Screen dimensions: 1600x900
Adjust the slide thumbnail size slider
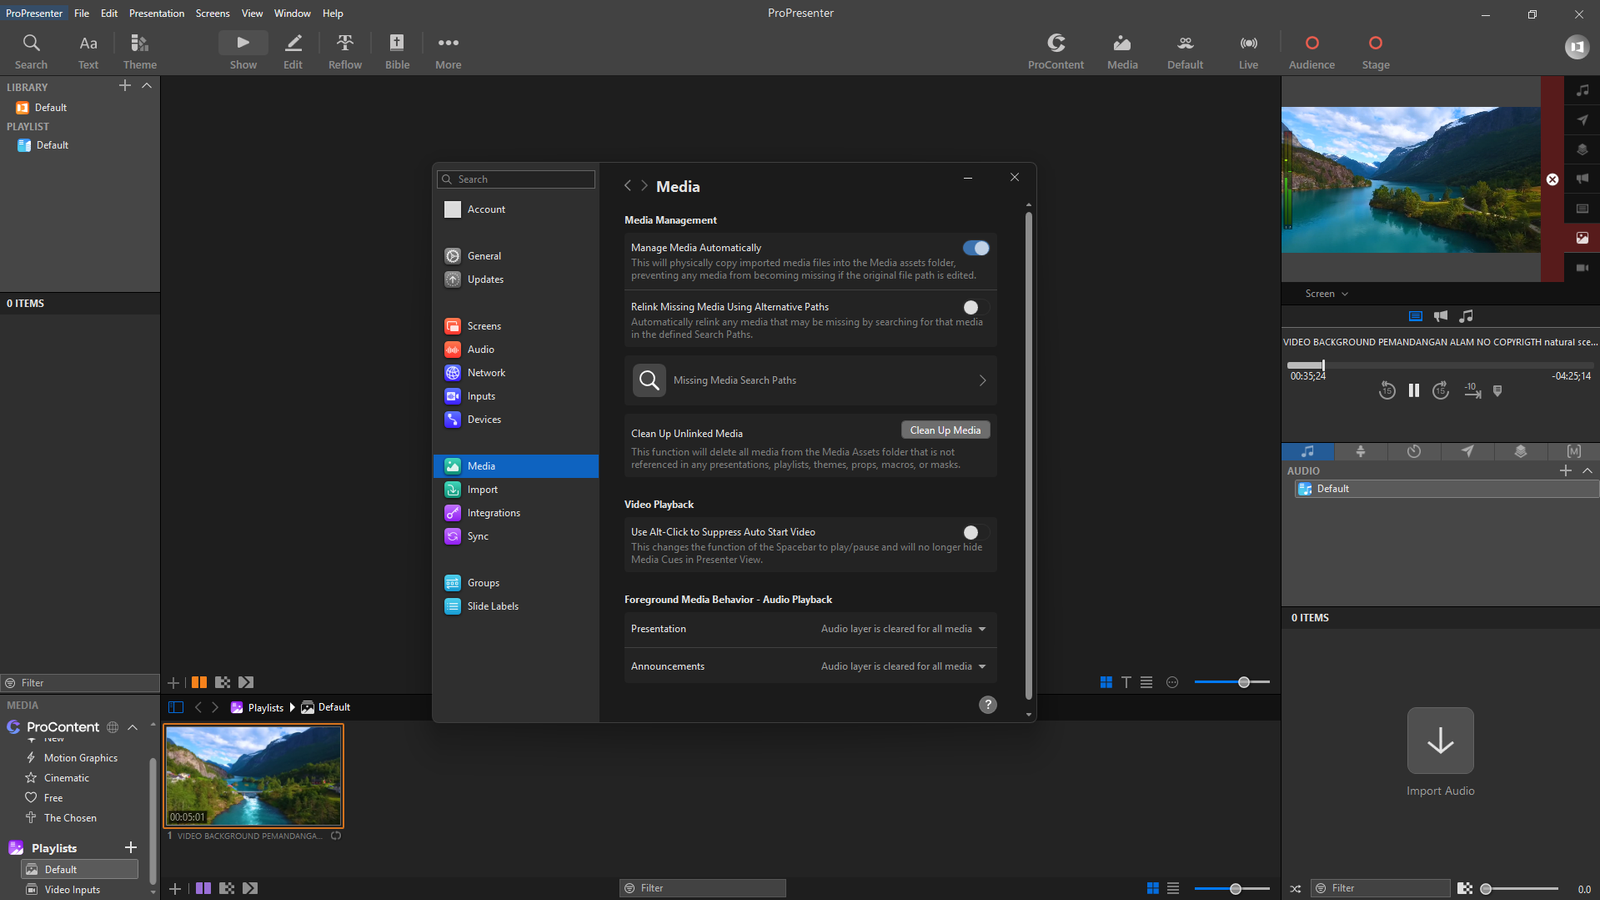[x=1232, y=682]
